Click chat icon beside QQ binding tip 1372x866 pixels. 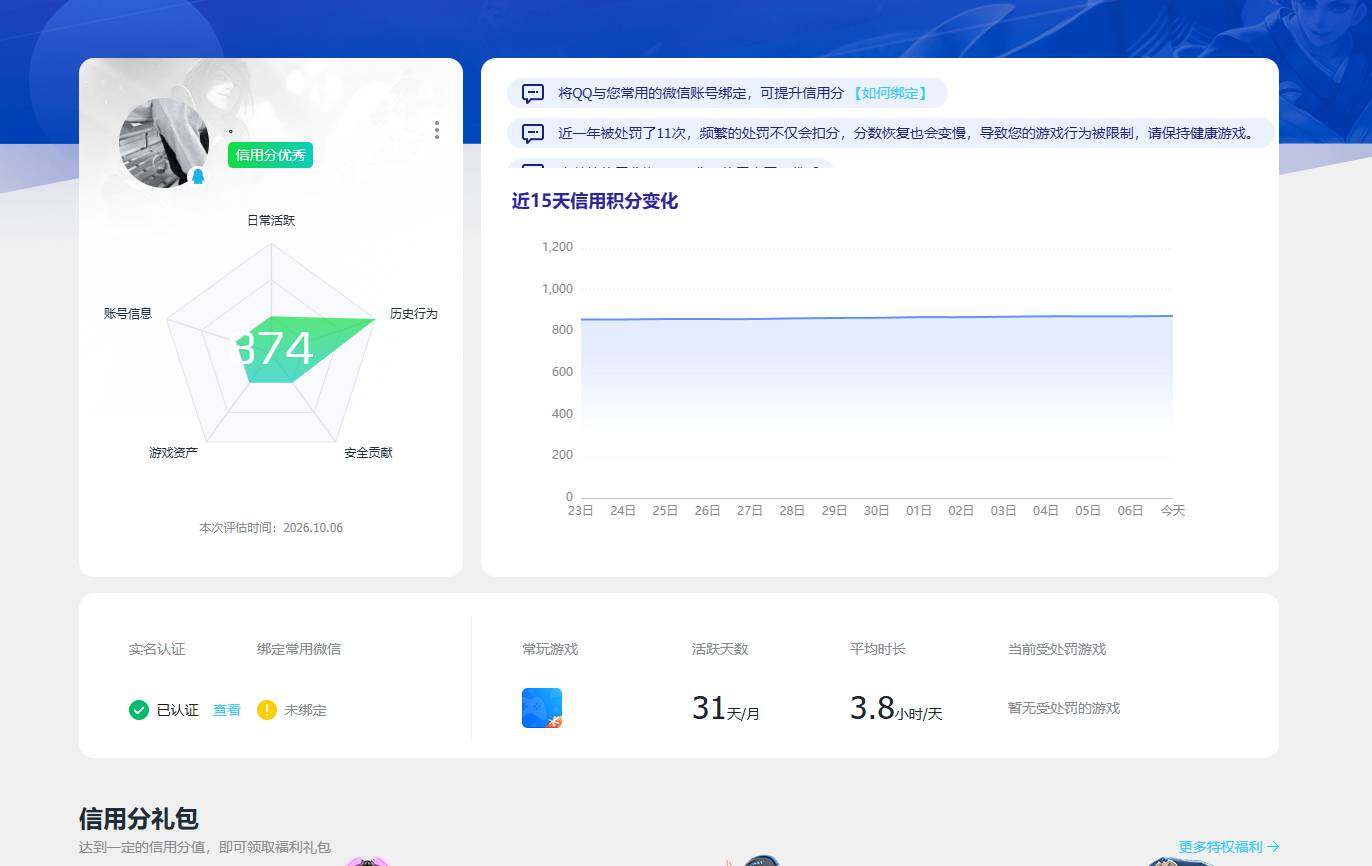tap(533, 94)
